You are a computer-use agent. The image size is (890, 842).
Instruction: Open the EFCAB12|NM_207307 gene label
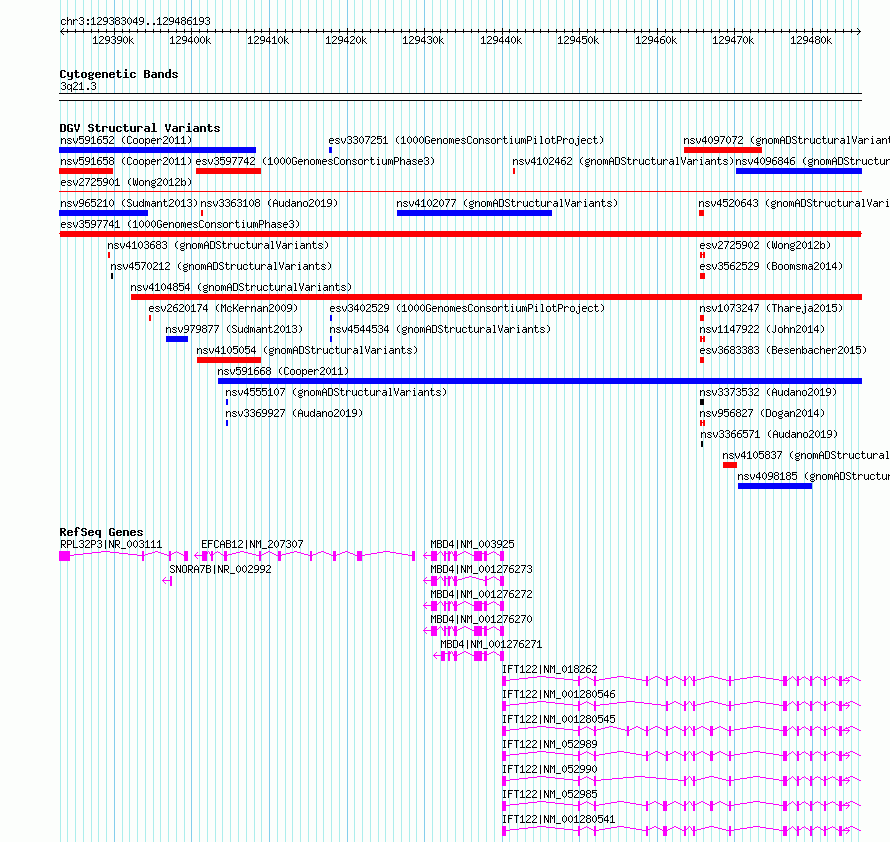pos(252,544)
